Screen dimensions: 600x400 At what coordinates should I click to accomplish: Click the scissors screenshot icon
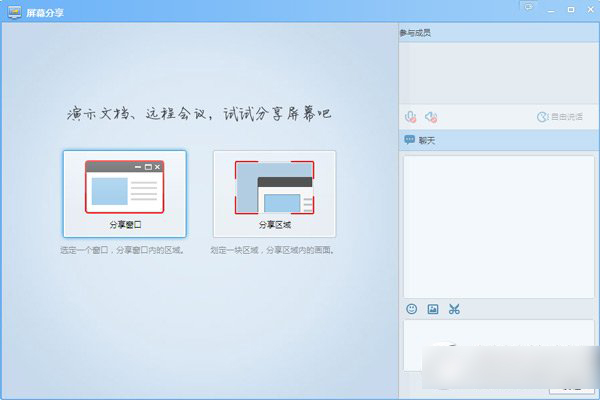454,309
